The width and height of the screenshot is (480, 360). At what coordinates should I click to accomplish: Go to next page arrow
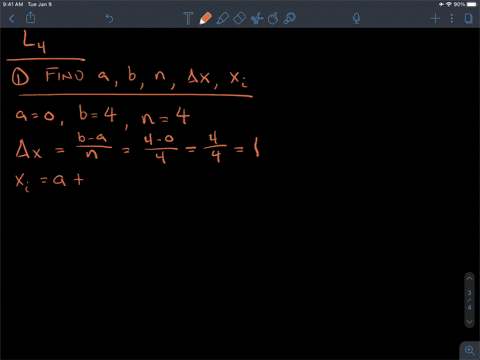[x=469, y=322]
